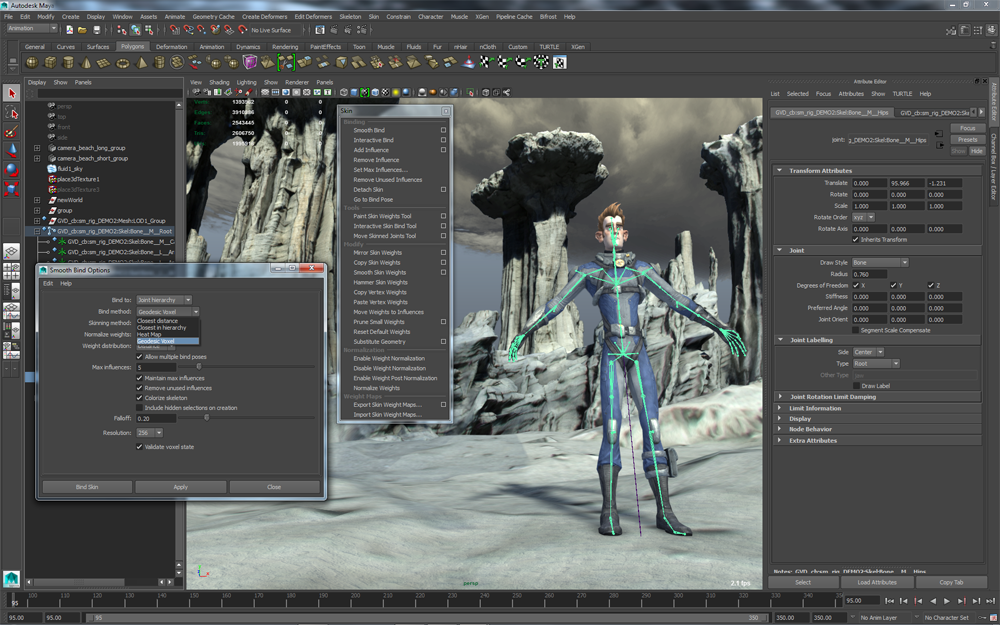
Task: Click the Falloff slider handle
Action: (x=206, y=418)
